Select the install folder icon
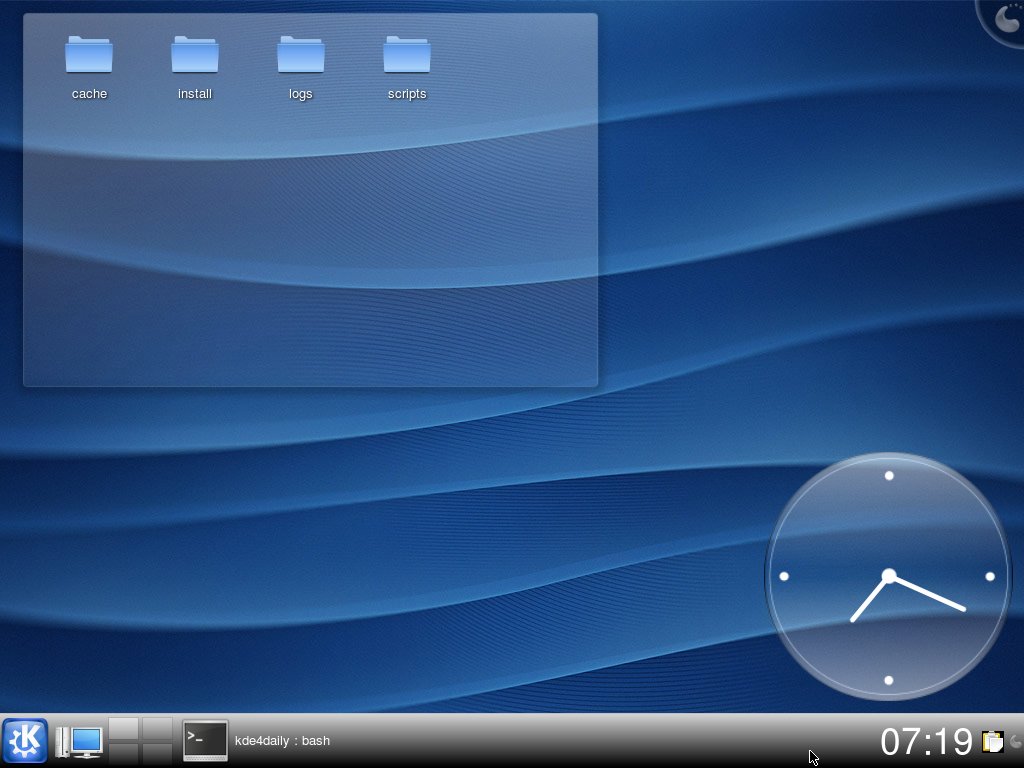Image resolution: width=1024 pixels, height=768 pixels. pyautogui.click(x=195, y=54)
